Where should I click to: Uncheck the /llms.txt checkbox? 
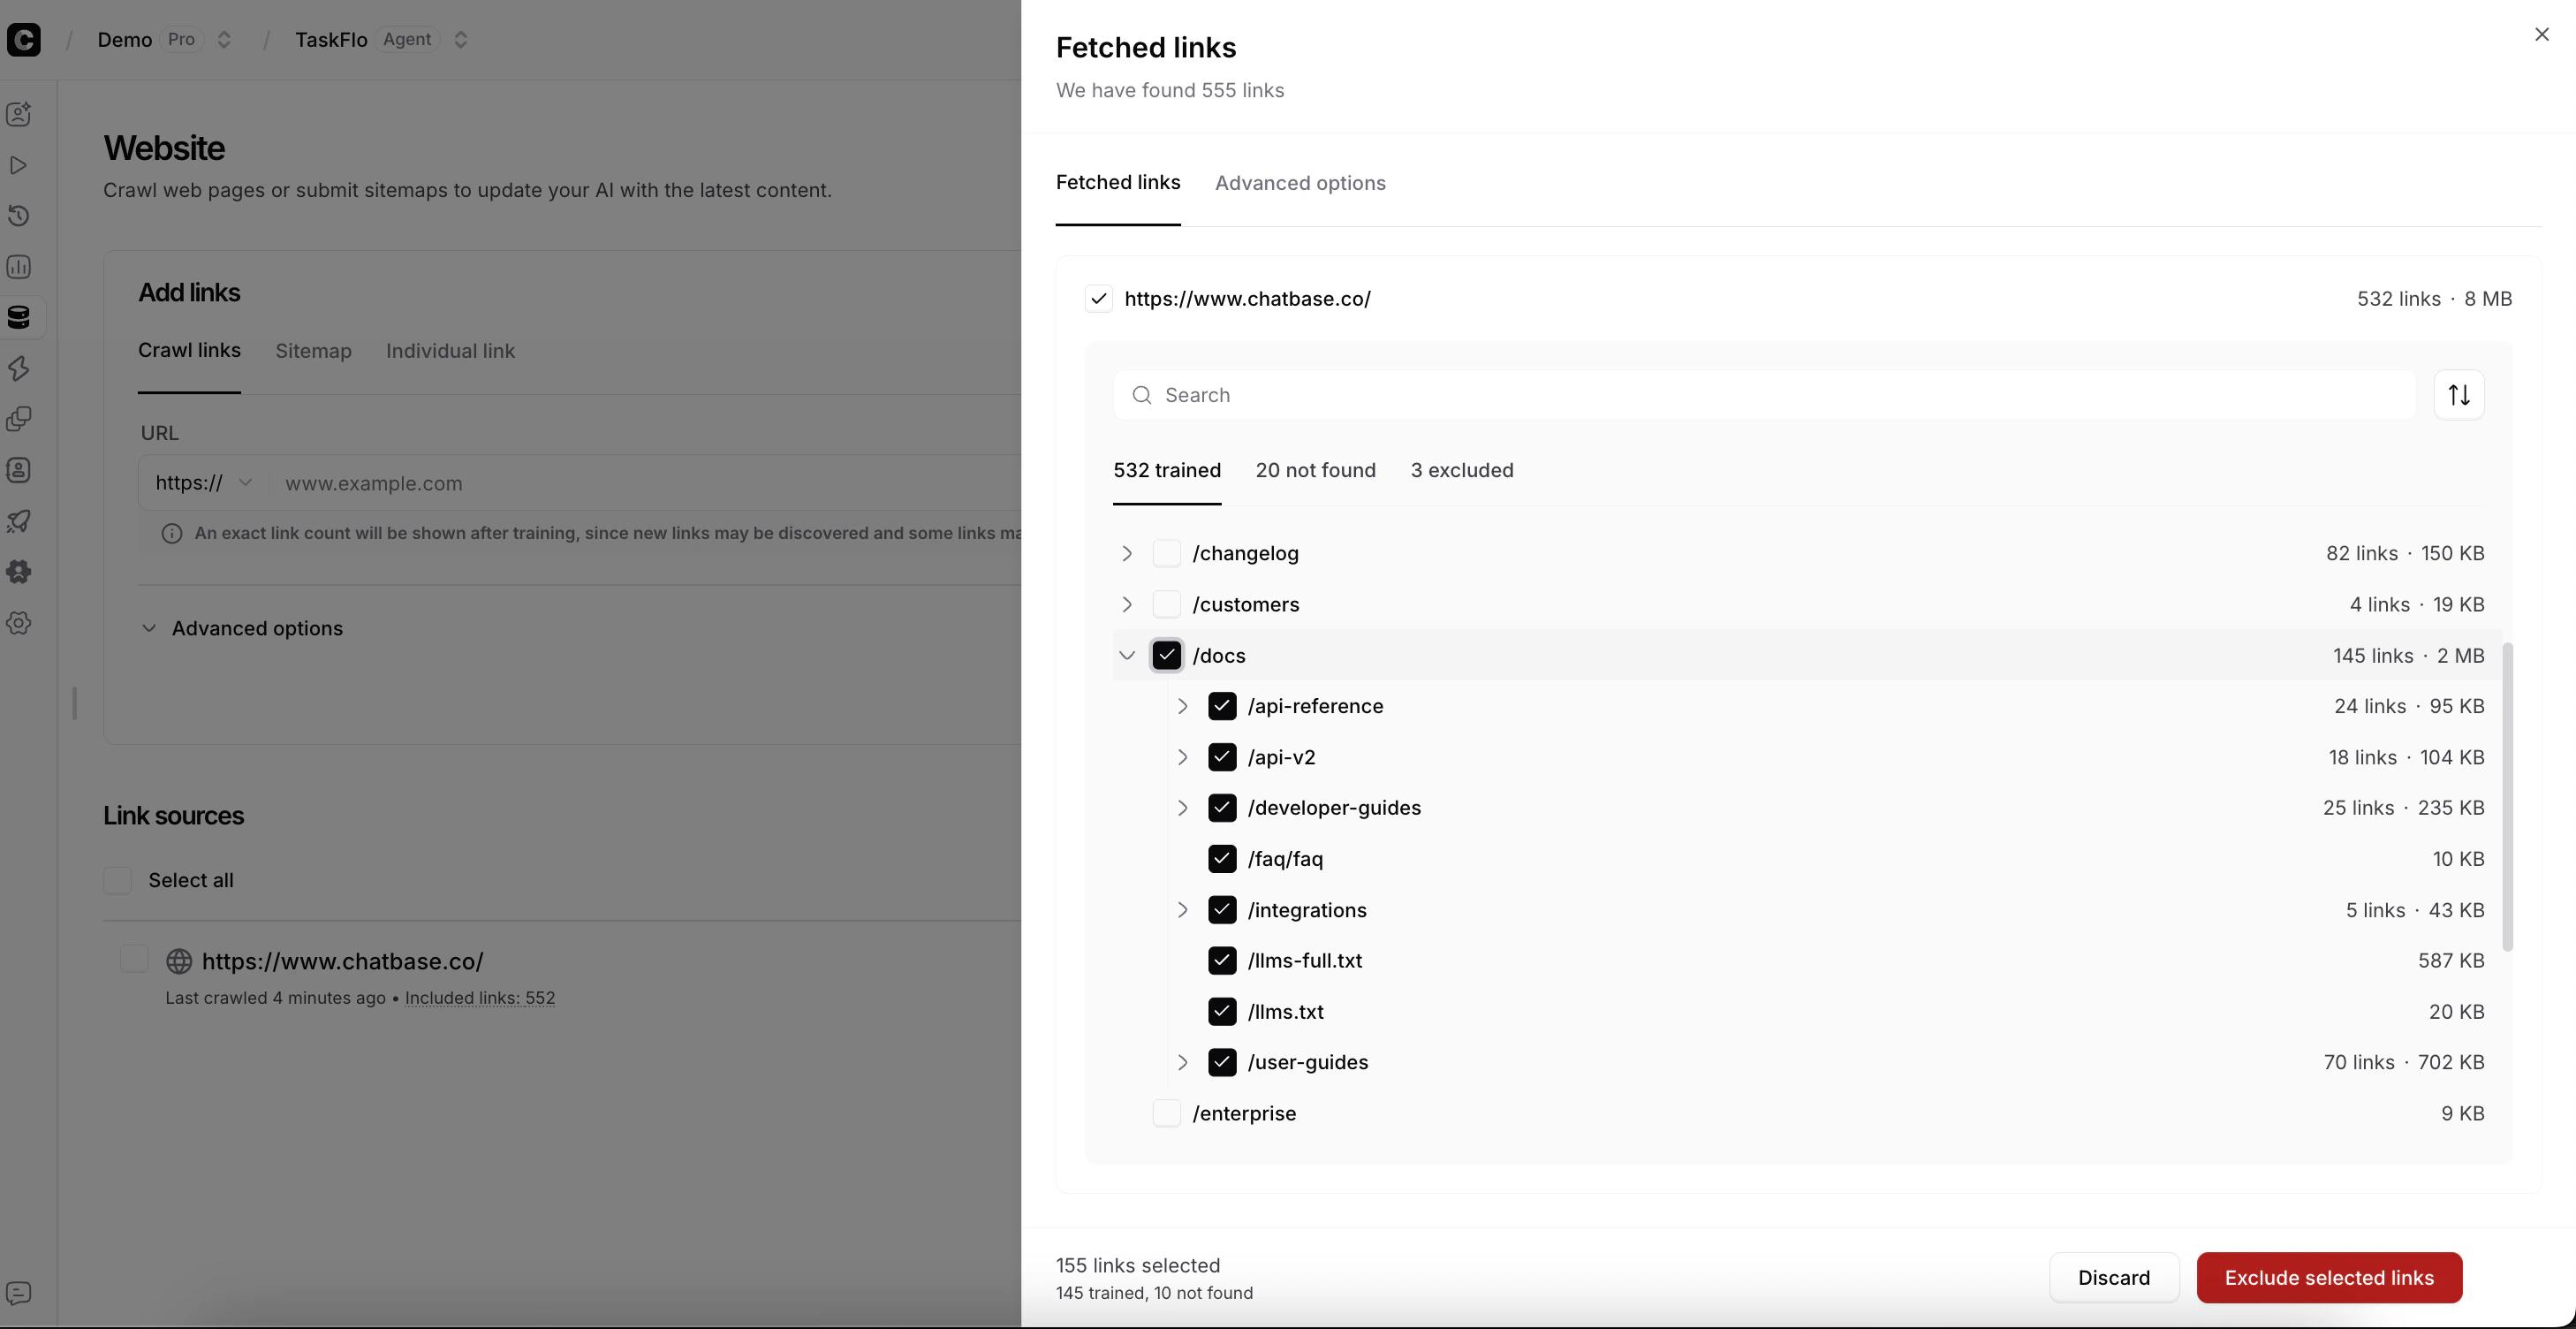pos(1222,1012)
